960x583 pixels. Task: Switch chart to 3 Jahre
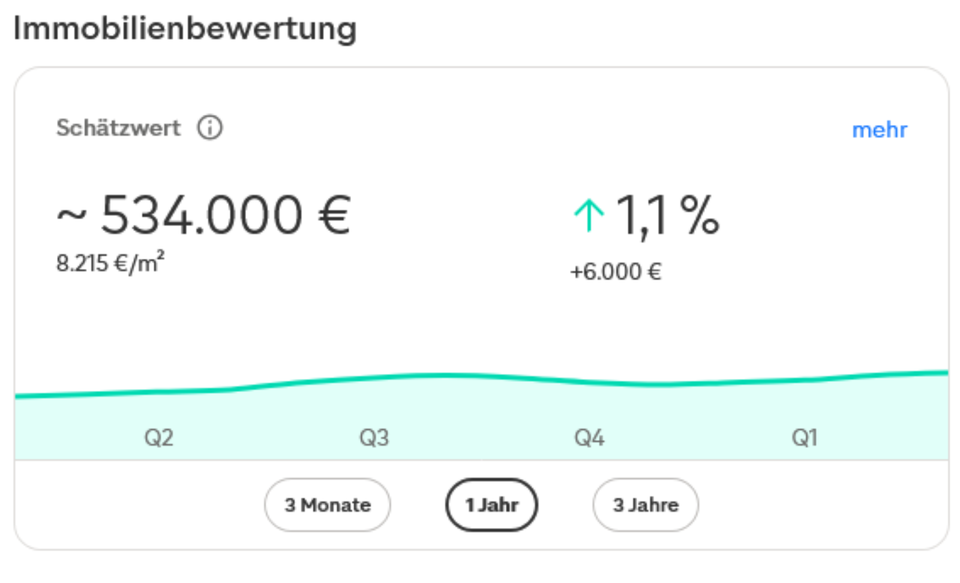click(x=645, y=505)
